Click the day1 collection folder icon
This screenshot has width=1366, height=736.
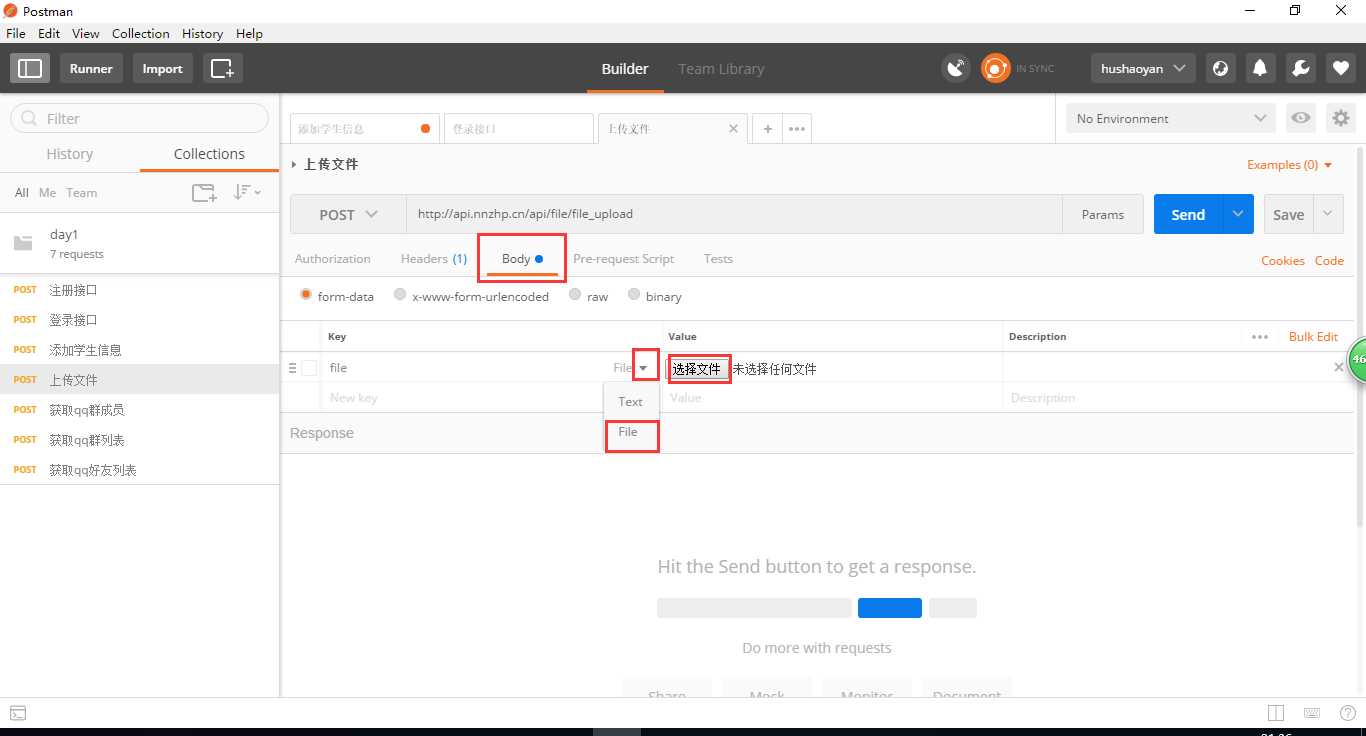tap(23, 243)
